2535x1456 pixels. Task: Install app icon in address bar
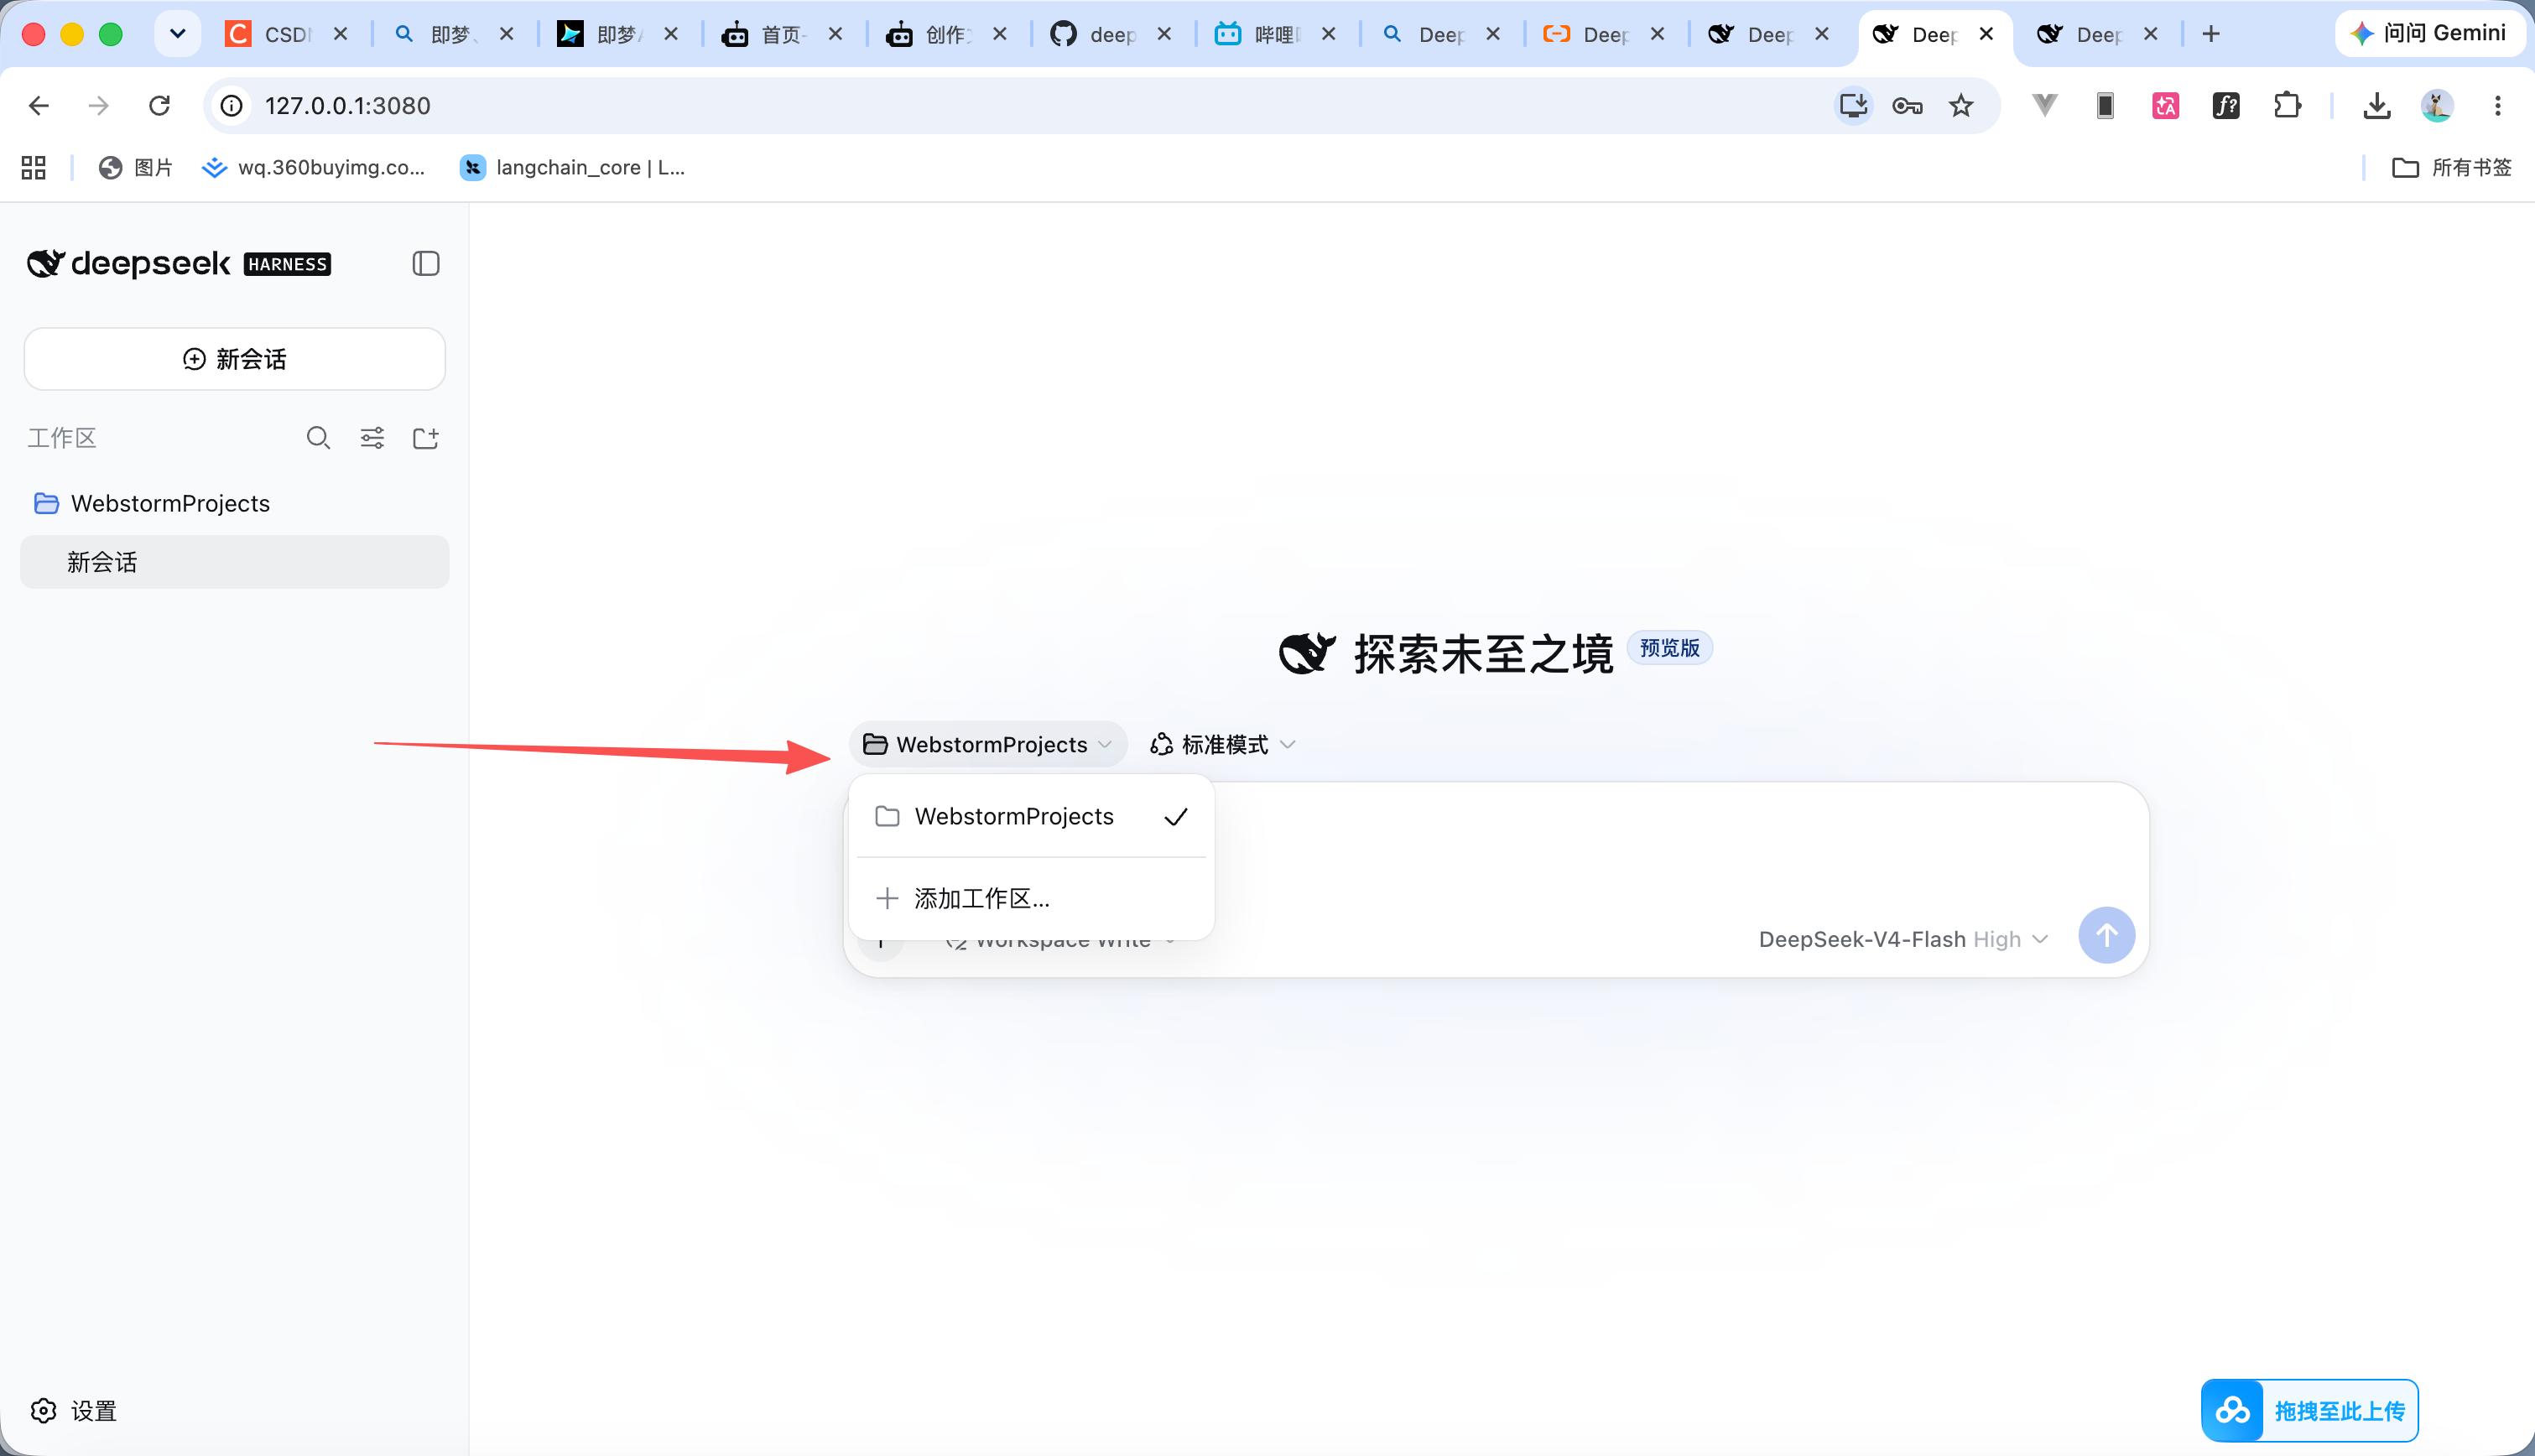click(1853, 106)
